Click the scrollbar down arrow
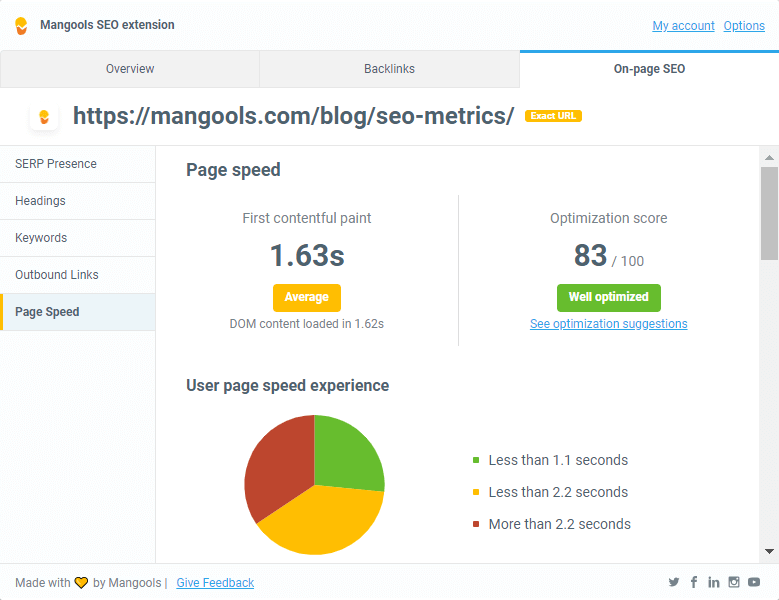 769,551
